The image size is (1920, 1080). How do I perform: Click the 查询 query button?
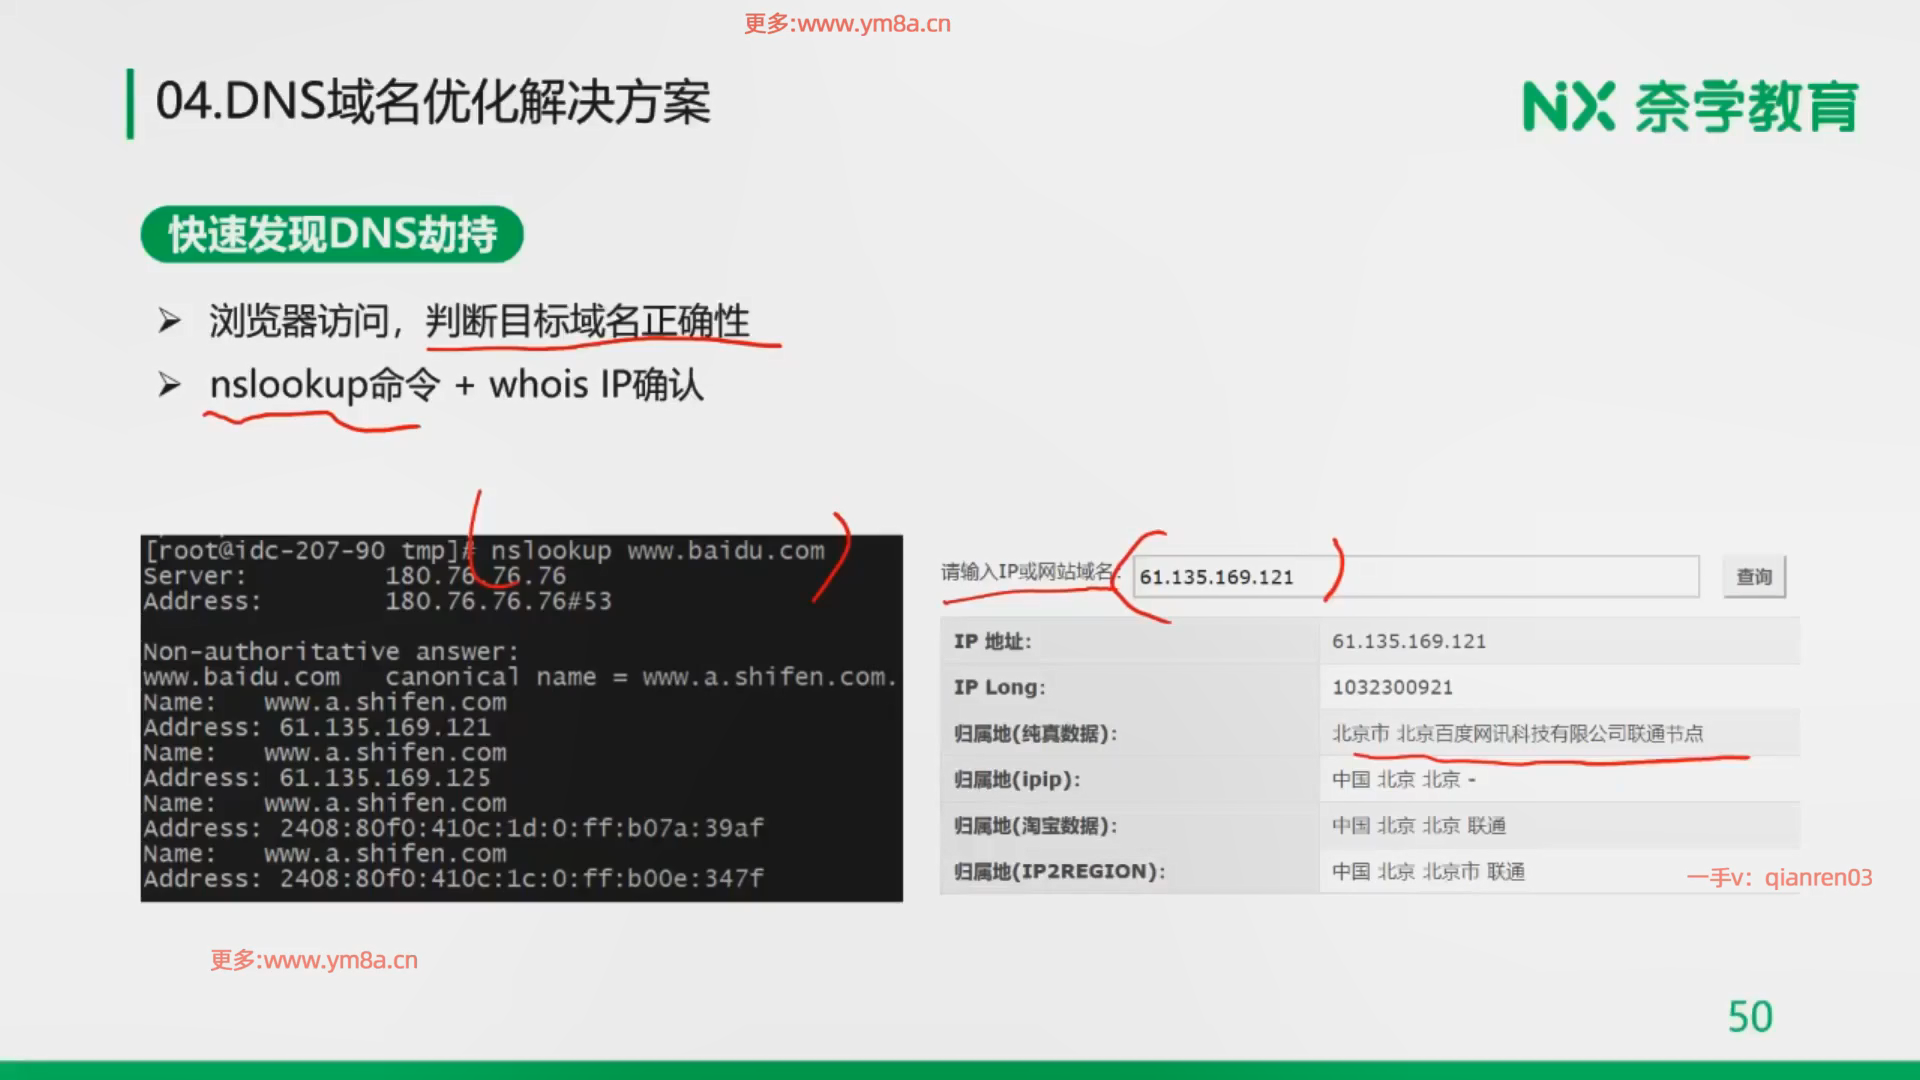click(1753, 577)
